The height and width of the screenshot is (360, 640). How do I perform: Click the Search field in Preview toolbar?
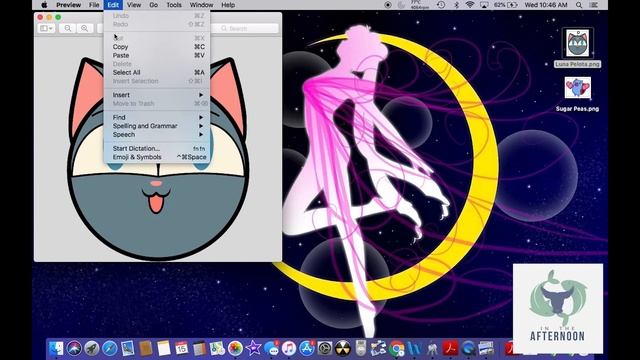click(x=245, y=28)
